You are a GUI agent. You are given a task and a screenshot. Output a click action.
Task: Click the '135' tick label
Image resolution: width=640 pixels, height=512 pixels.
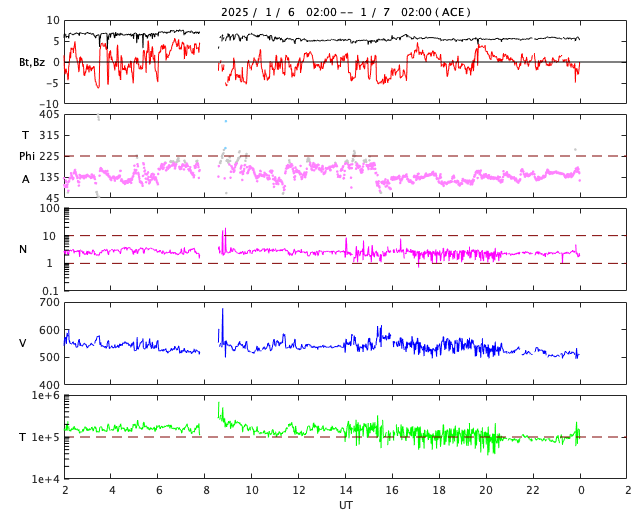pyautogui.click(x=49, y=178)
